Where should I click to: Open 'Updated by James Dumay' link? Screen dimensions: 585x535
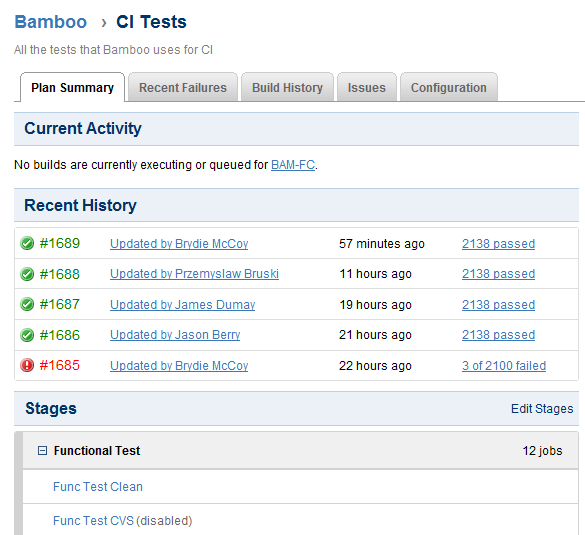click(x=182, y=305)
